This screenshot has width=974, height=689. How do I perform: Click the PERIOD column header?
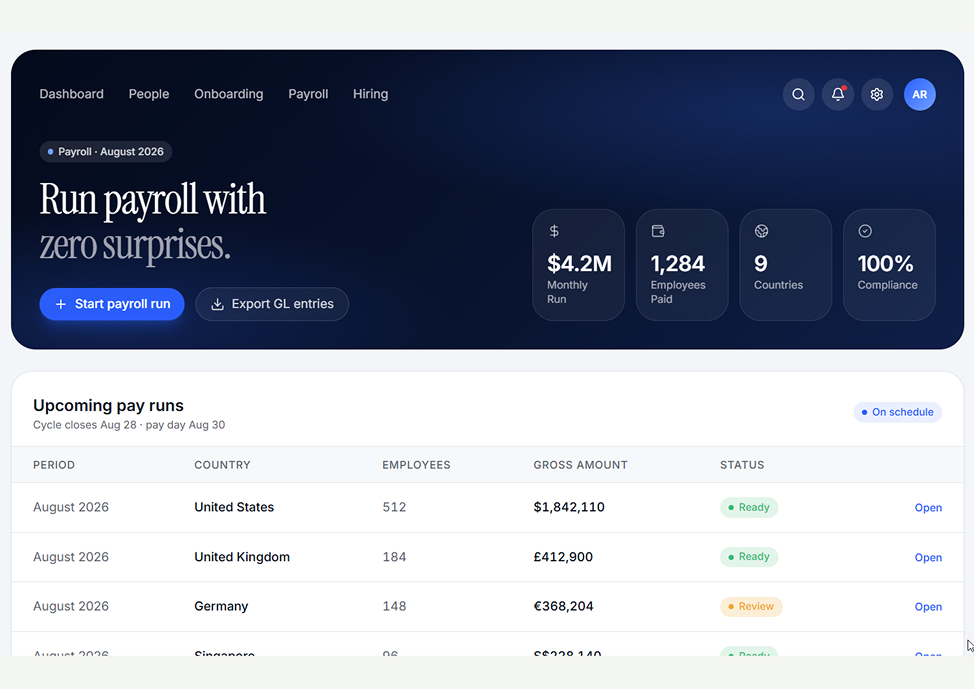pyautogui.click(x=54, y=465)
